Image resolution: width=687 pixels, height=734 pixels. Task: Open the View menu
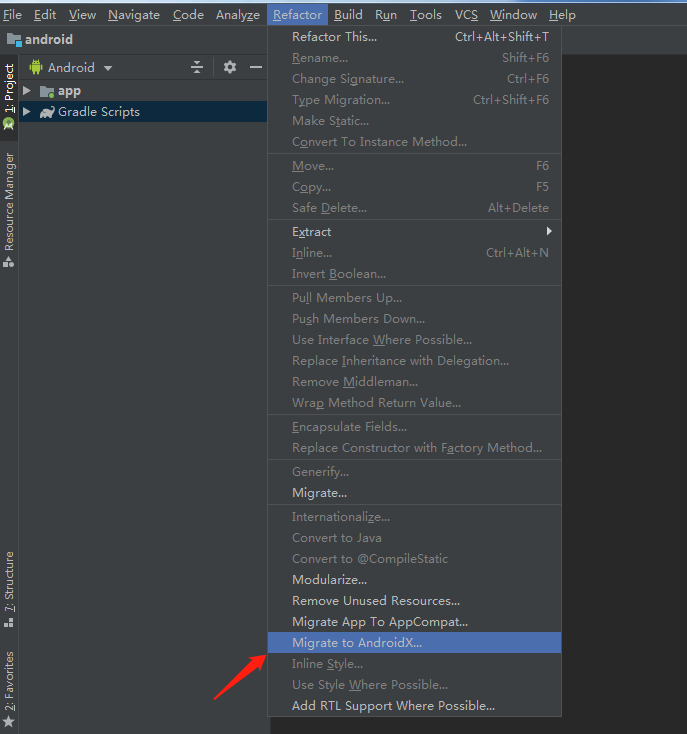click(82, 15)
